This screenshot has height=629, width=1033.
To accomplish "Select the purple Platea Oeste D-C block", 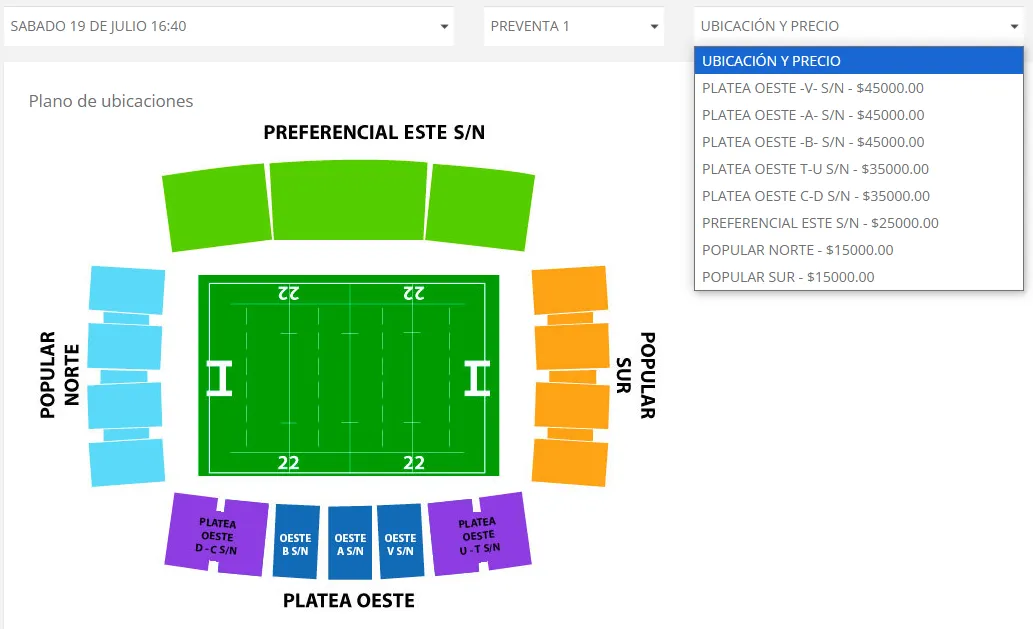I will coord(215,536).
